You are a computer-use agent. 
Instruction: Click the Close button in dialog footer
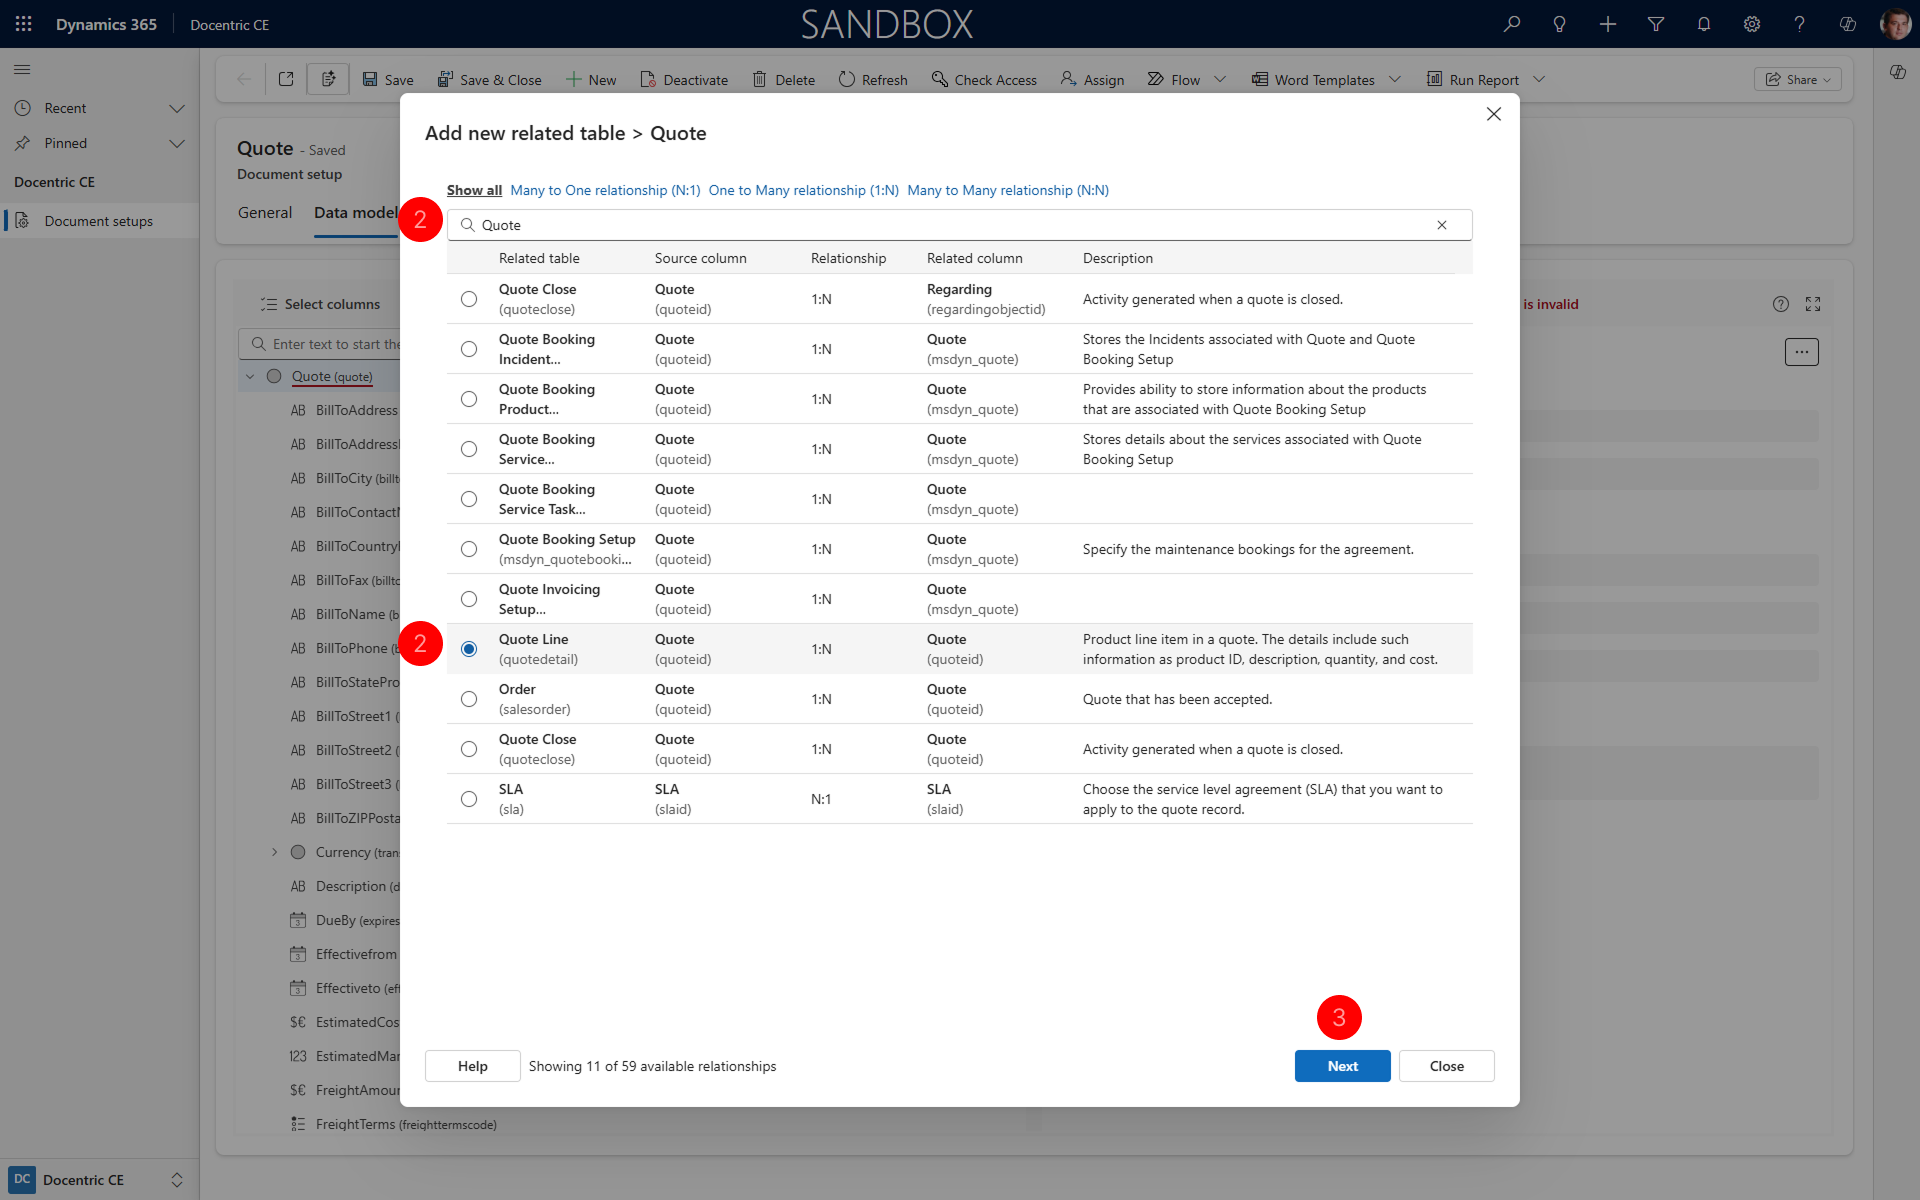(1446, 1066)
